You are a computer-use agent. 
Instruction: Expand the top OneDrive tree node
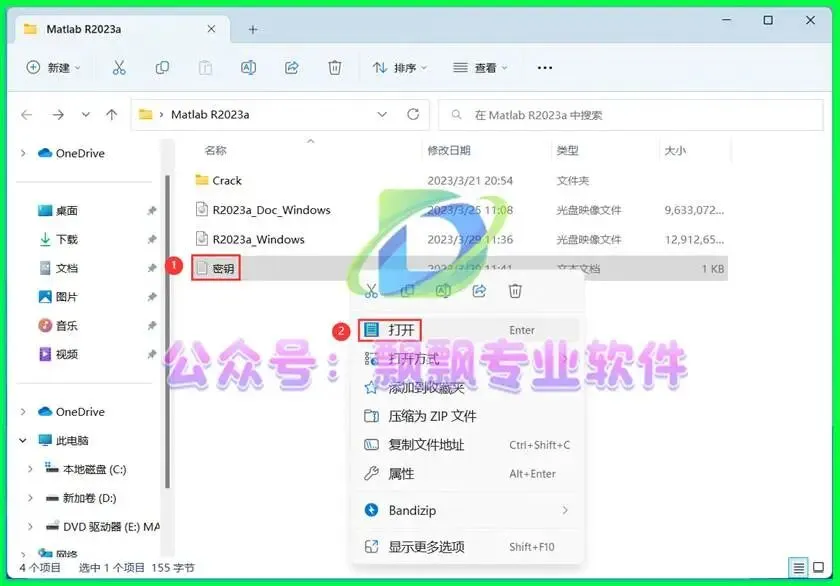23,153
